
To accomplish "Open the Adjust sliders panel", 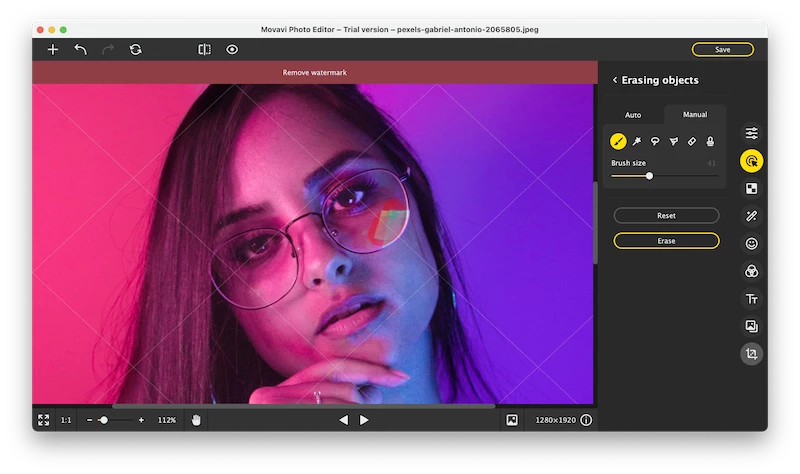I will (752, 133).
